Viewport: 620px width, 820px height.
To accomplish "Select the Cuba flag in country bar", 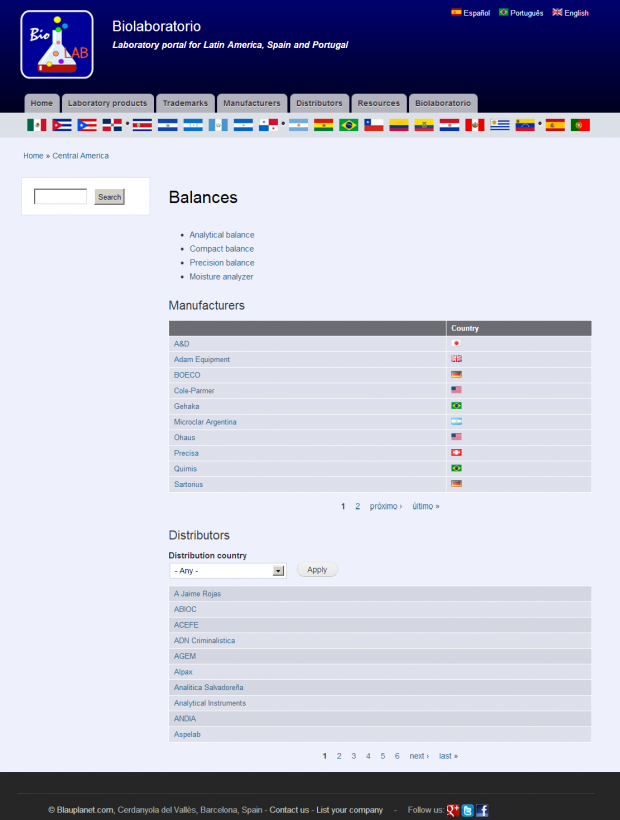I will tap(62, 125).
